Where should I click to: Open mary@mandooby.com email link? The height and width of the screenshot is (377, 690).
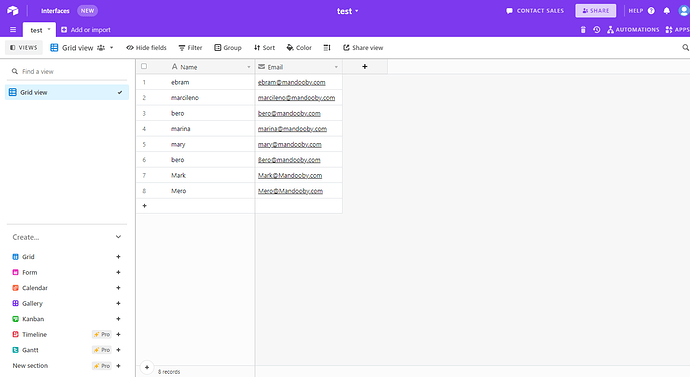[x=290, y=144]
